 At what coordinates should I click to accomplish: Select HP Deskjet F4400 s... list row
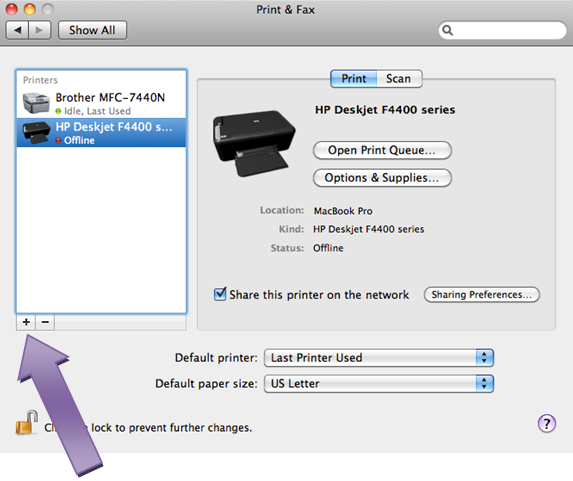101,132
